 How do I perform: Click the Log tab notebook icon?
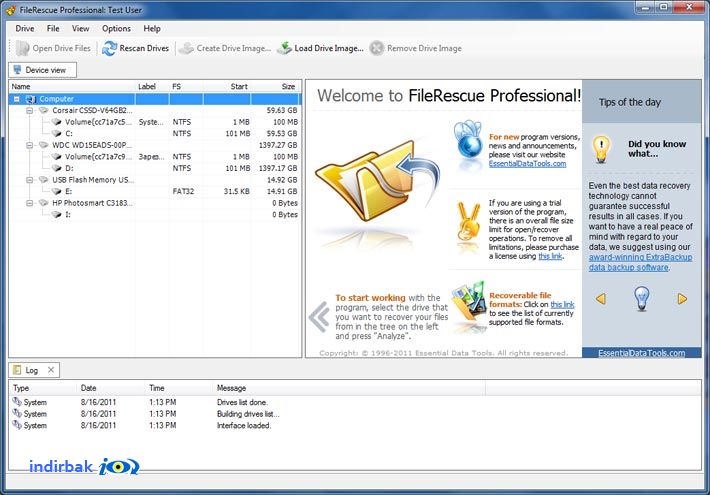pos(17,370)
